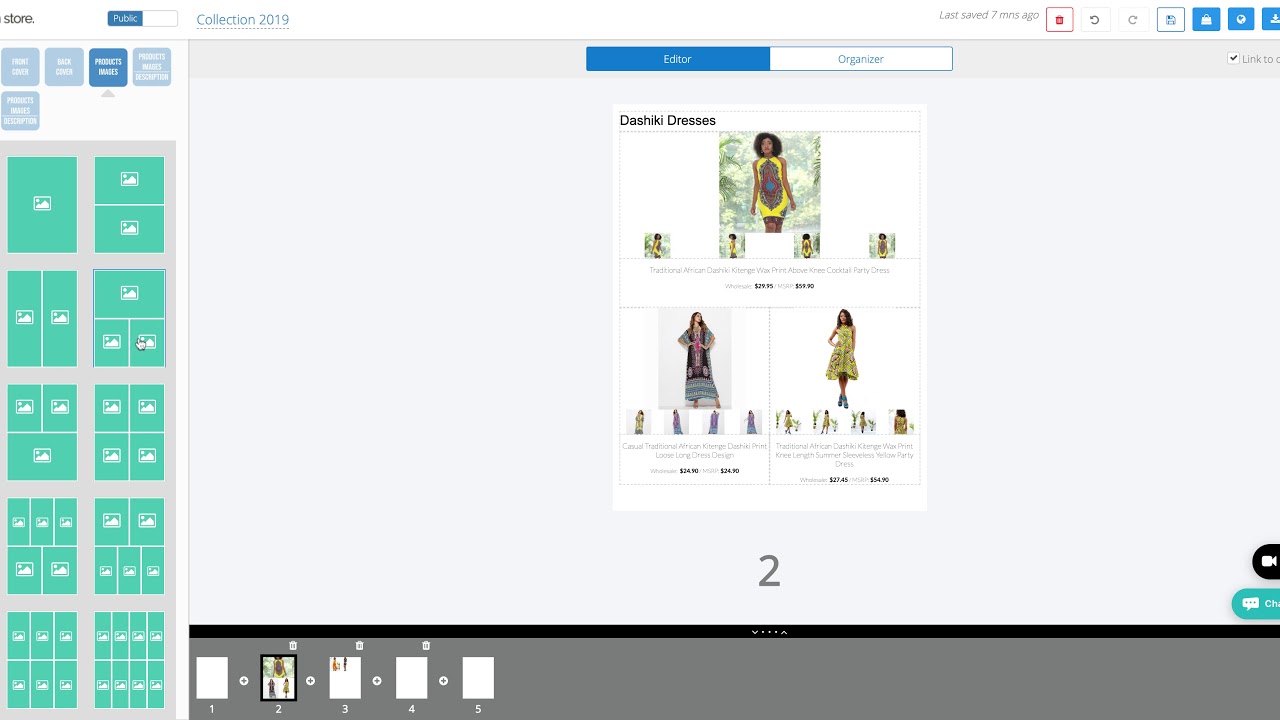The width and height of the screenshot is (1280, 720).
Task: Choose the two-top one-bottom layout
Action: 42,432
